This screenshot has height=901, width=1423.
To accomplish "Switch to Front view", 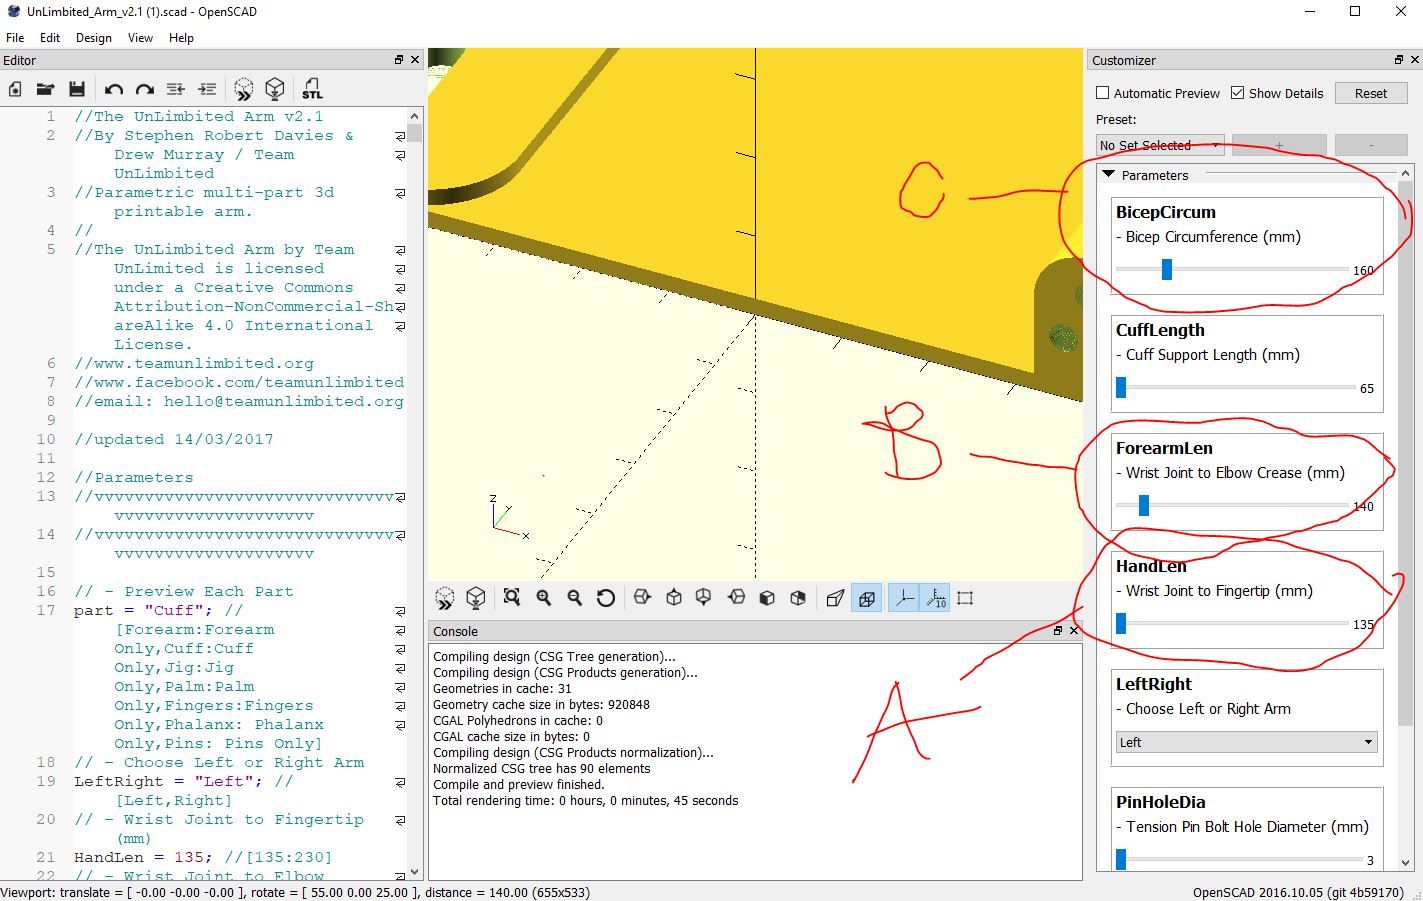I will (767, 598).
